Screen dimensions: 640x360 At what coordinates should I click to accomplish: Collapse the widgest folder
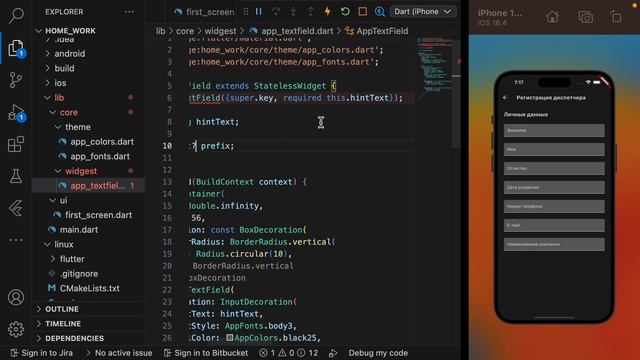click(x=88, y=171)
